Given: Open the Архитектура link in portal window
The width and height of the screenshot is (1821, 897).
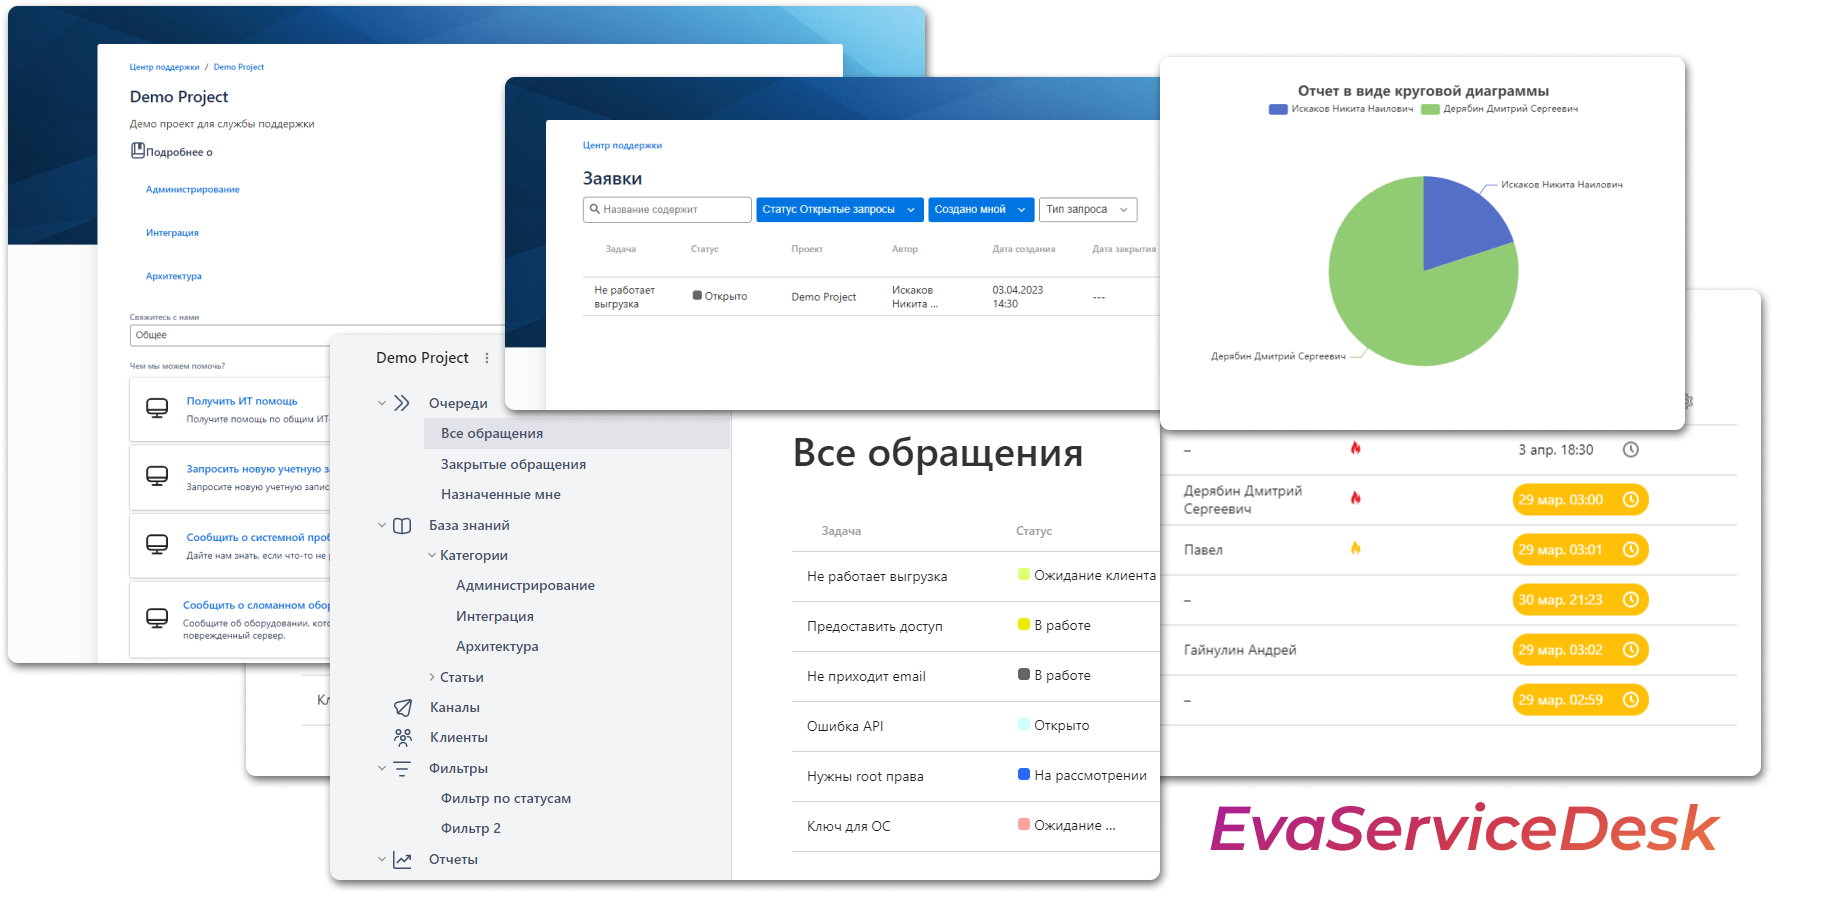Looking at the screenshot, I should (x=174, y=276).
